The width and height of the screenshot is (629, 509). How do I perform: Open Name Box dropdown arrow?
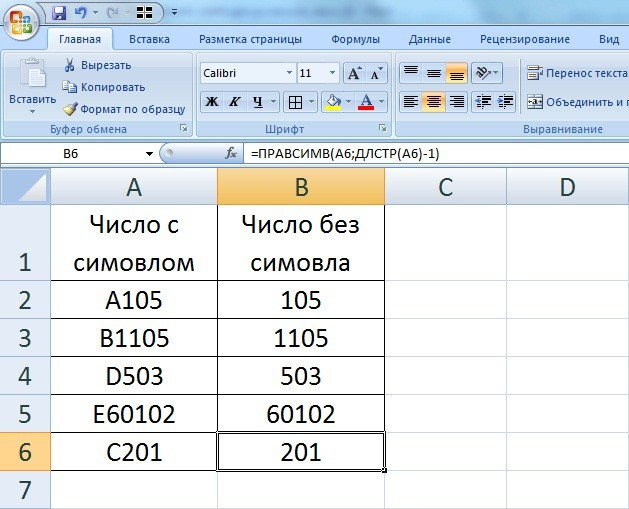coord(149,154)
